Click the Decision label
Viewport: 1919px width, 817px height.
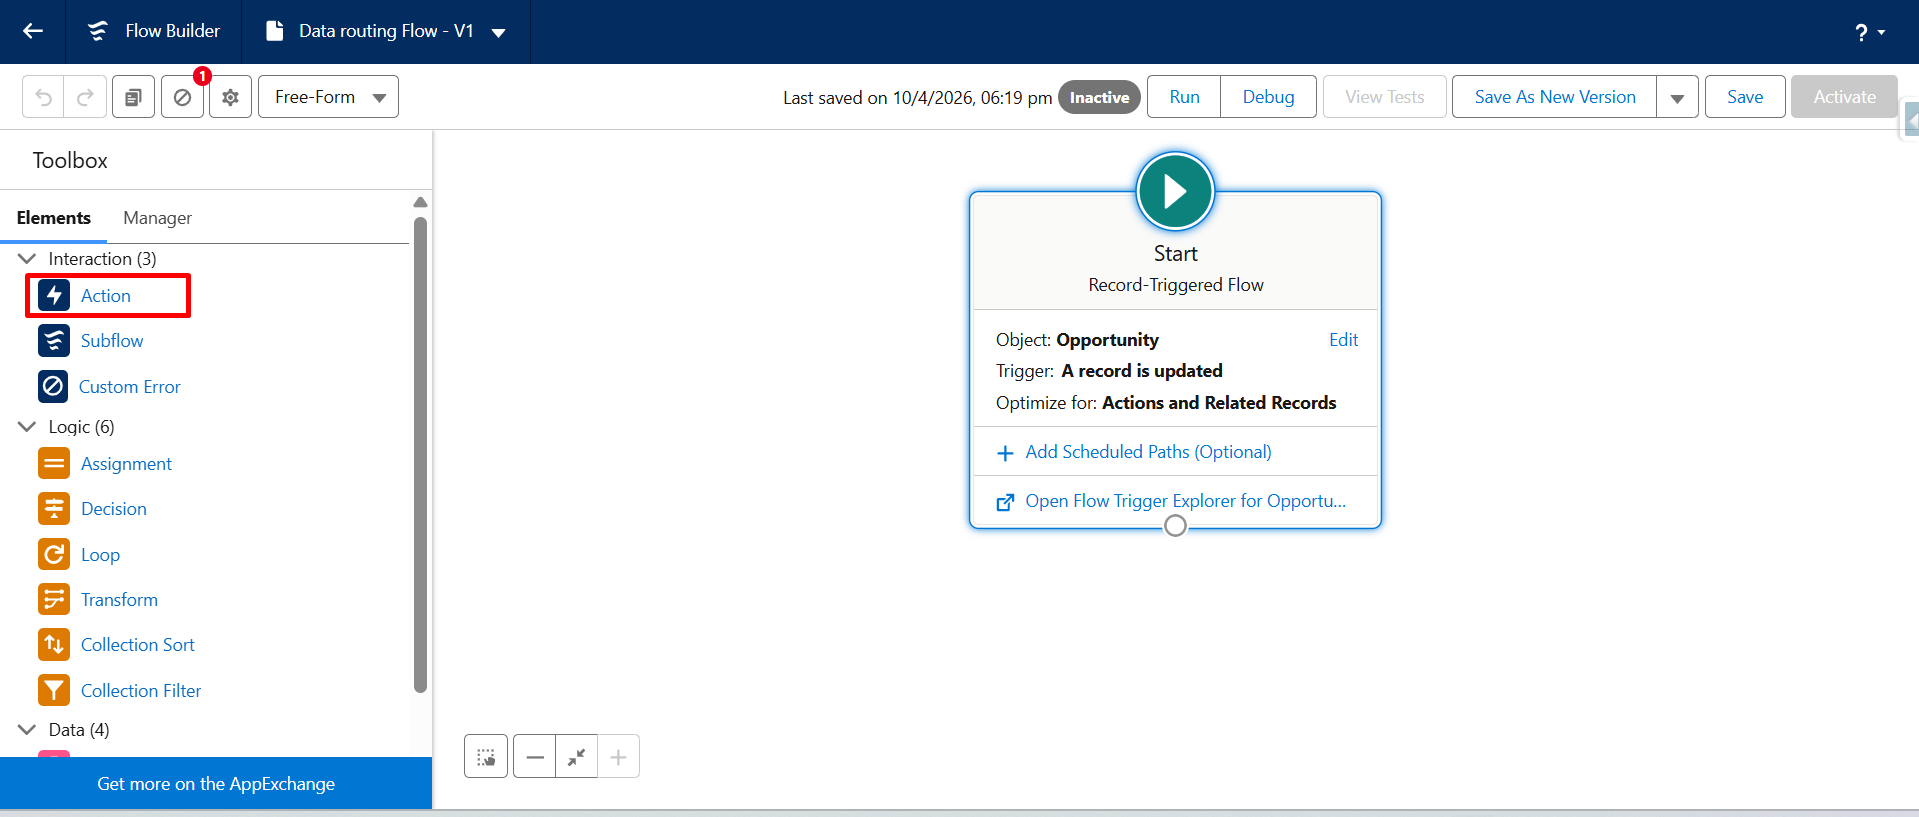(x=114, y=509)
